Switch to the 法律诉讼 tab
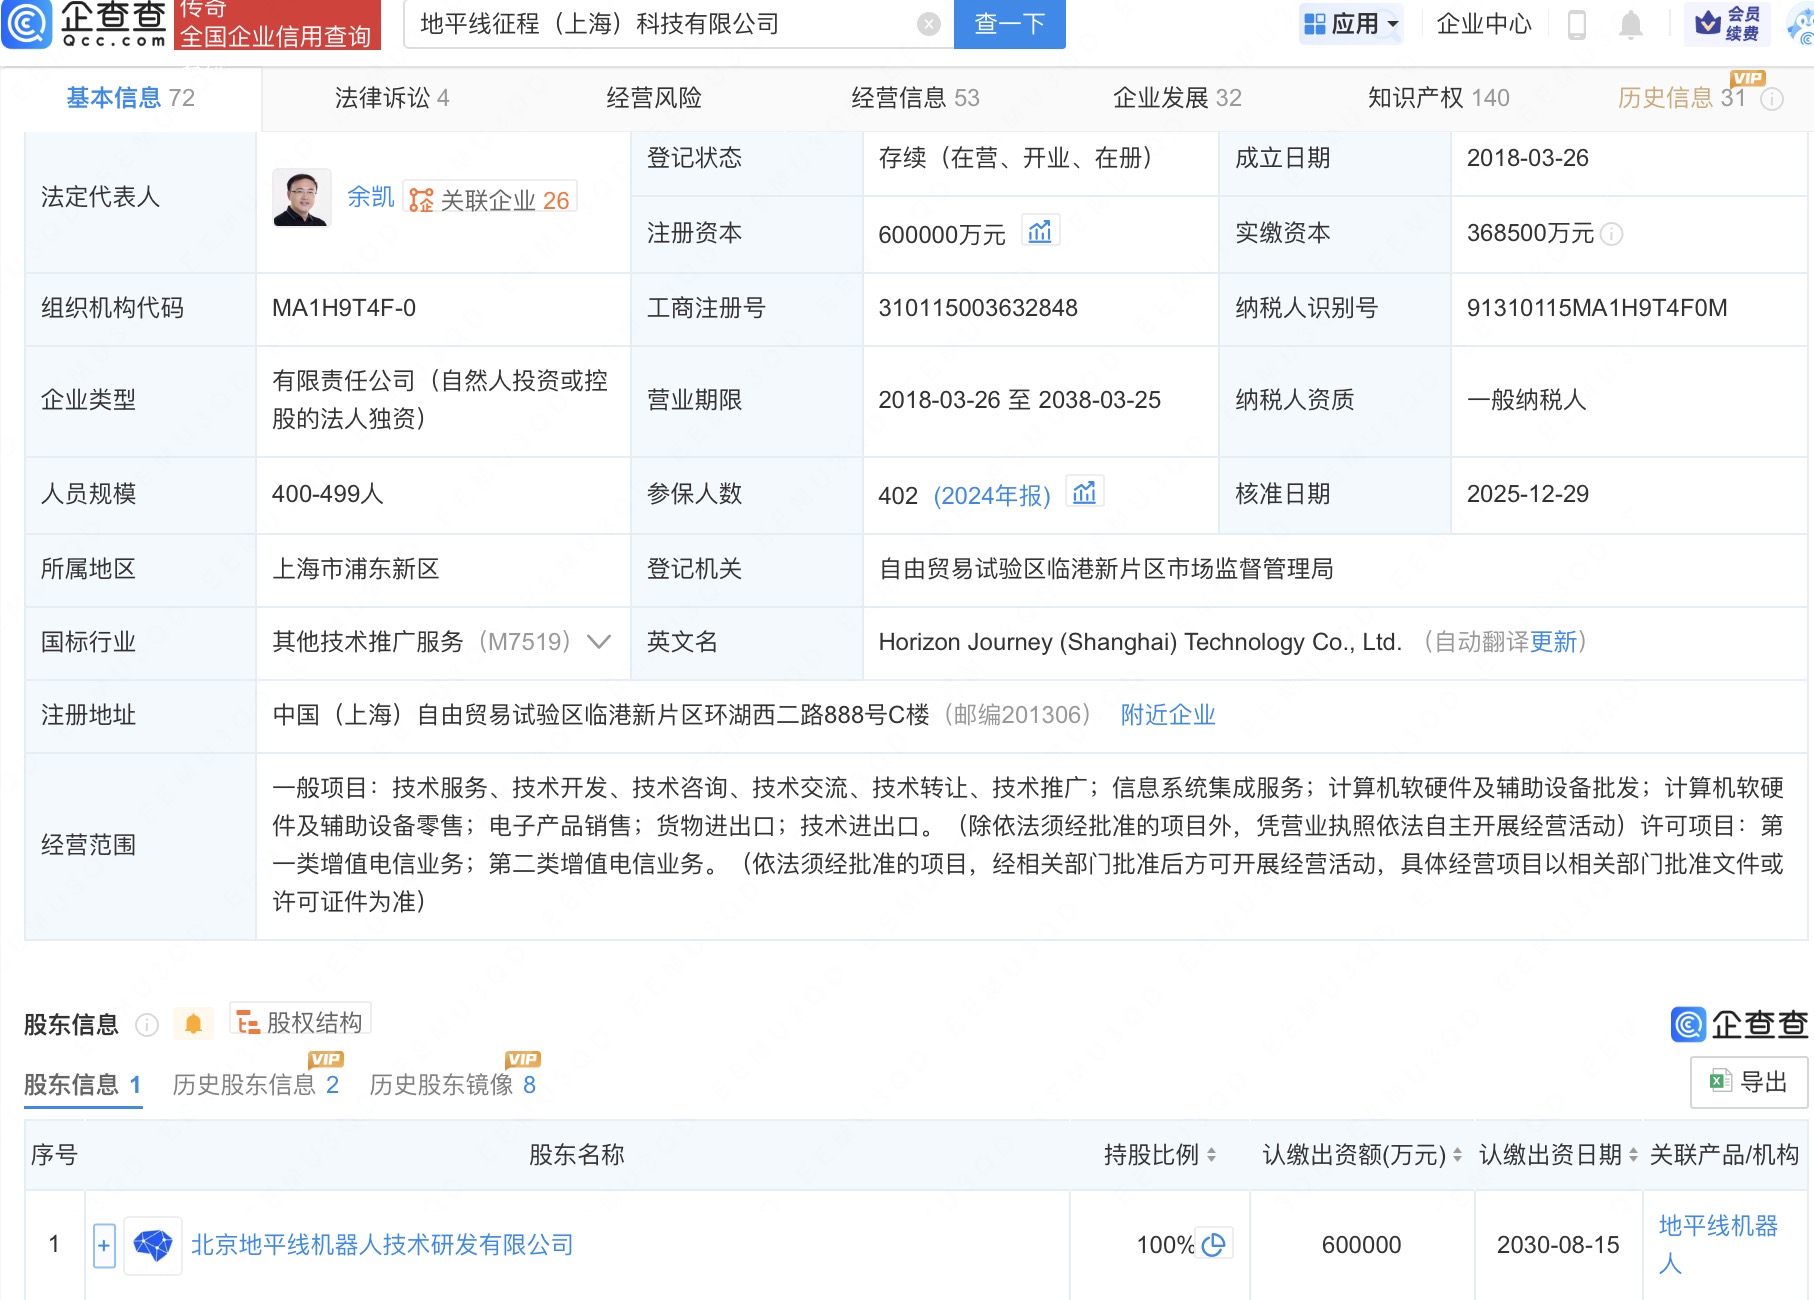The image size is (1814, 1300). coord(390,98)
